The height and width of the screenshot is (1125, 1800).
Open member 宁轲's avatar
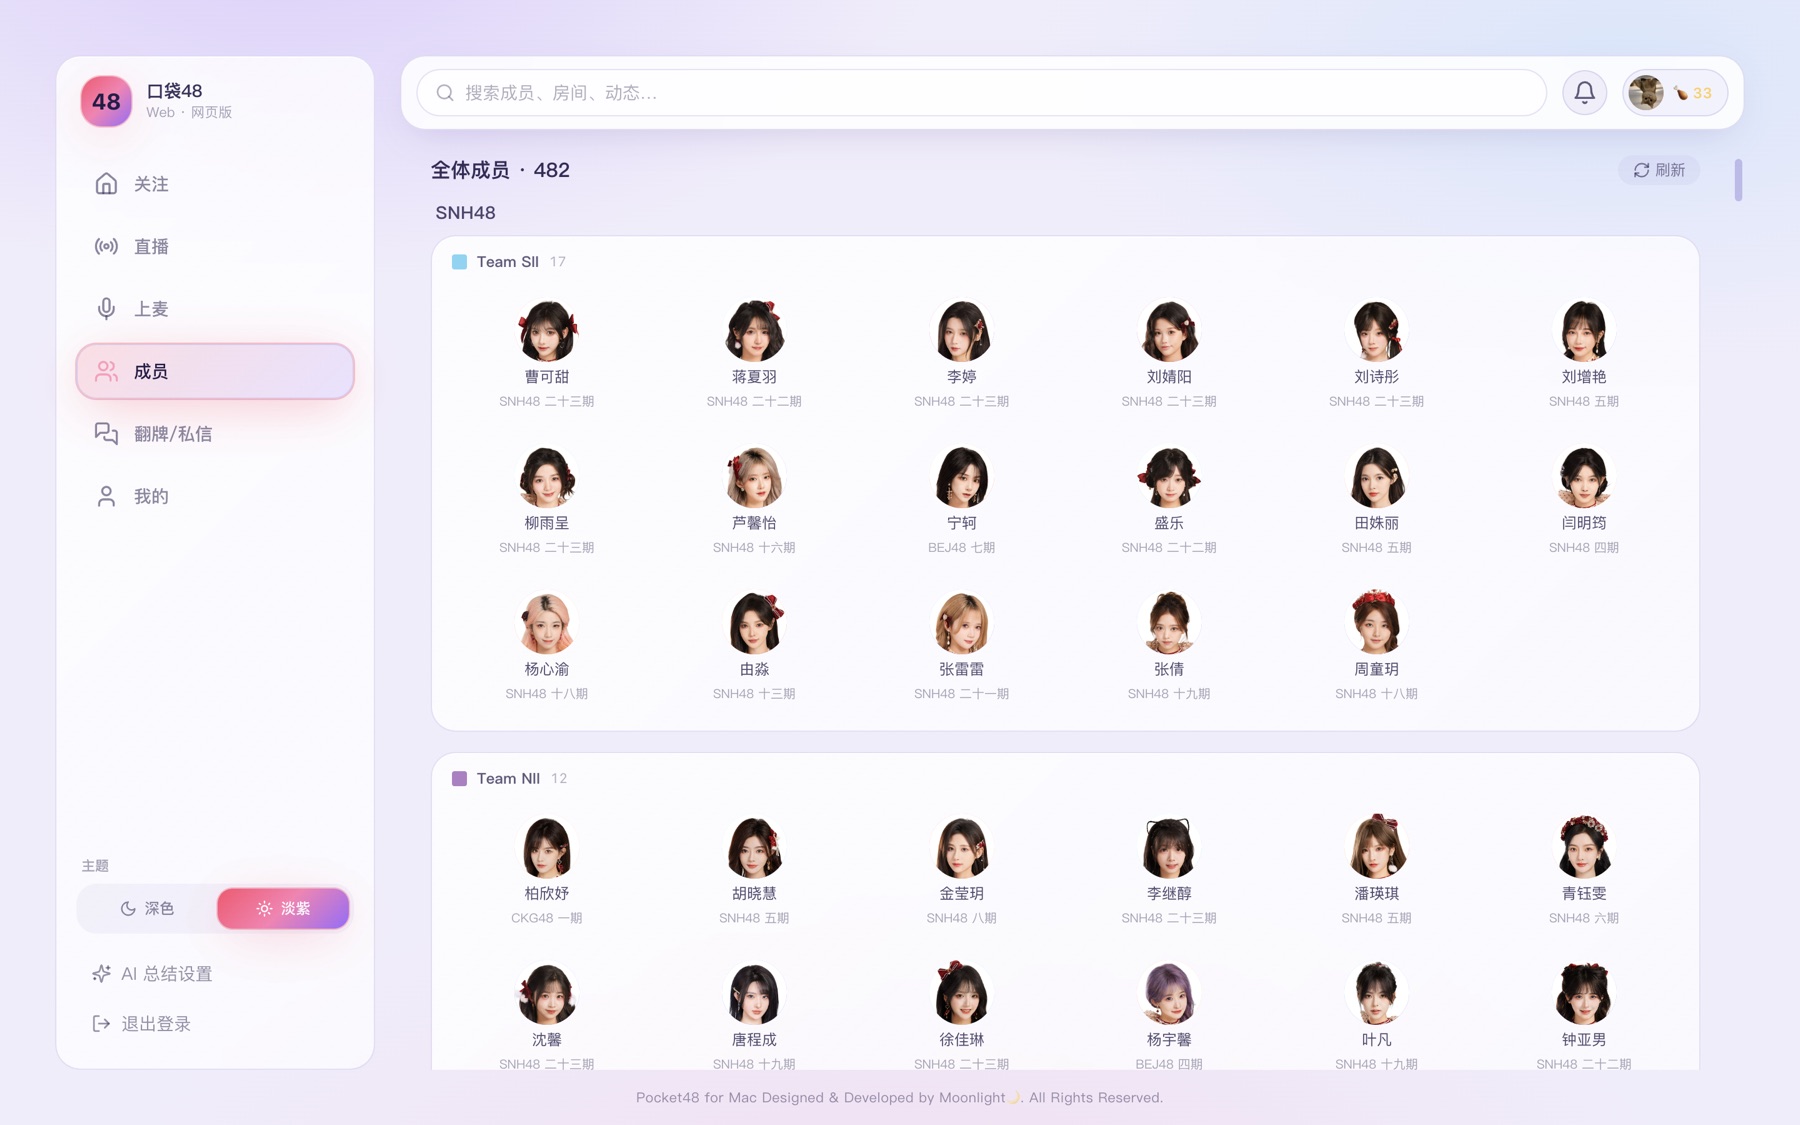coord(961,477)
